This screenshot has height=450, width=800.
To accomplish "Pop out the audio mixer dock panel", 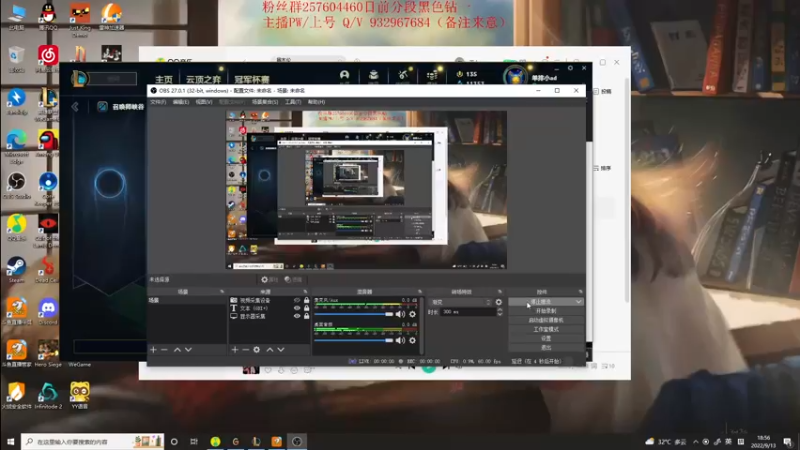I will 420,292.
